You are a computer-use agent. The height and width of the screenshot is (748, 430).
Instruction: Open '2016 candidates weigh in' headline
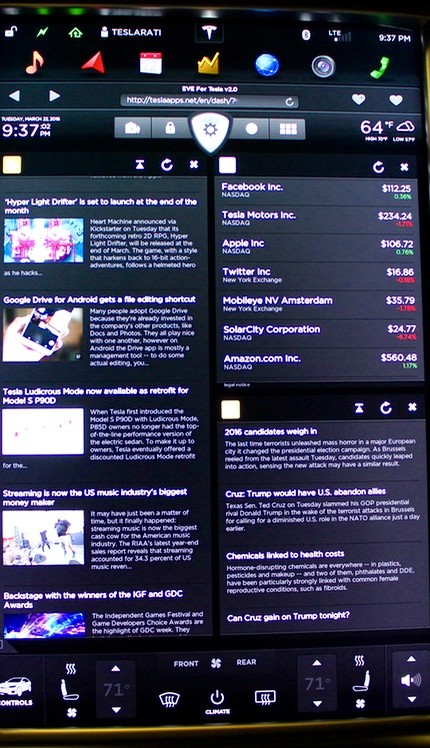[x=271, y=431]
